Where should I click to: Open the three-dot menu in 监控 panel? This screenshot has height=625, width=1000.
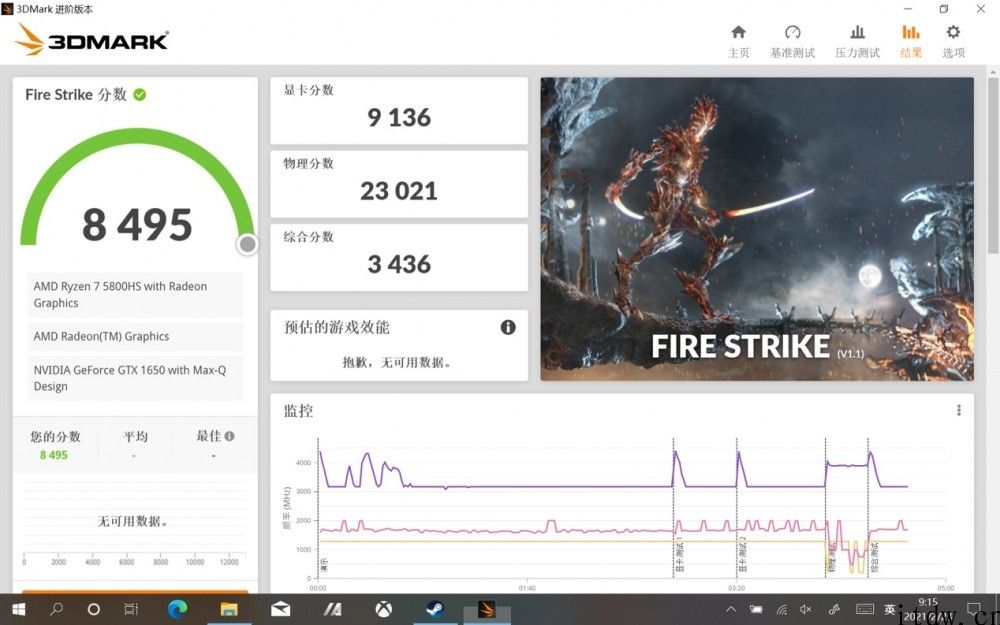[959, 410]
